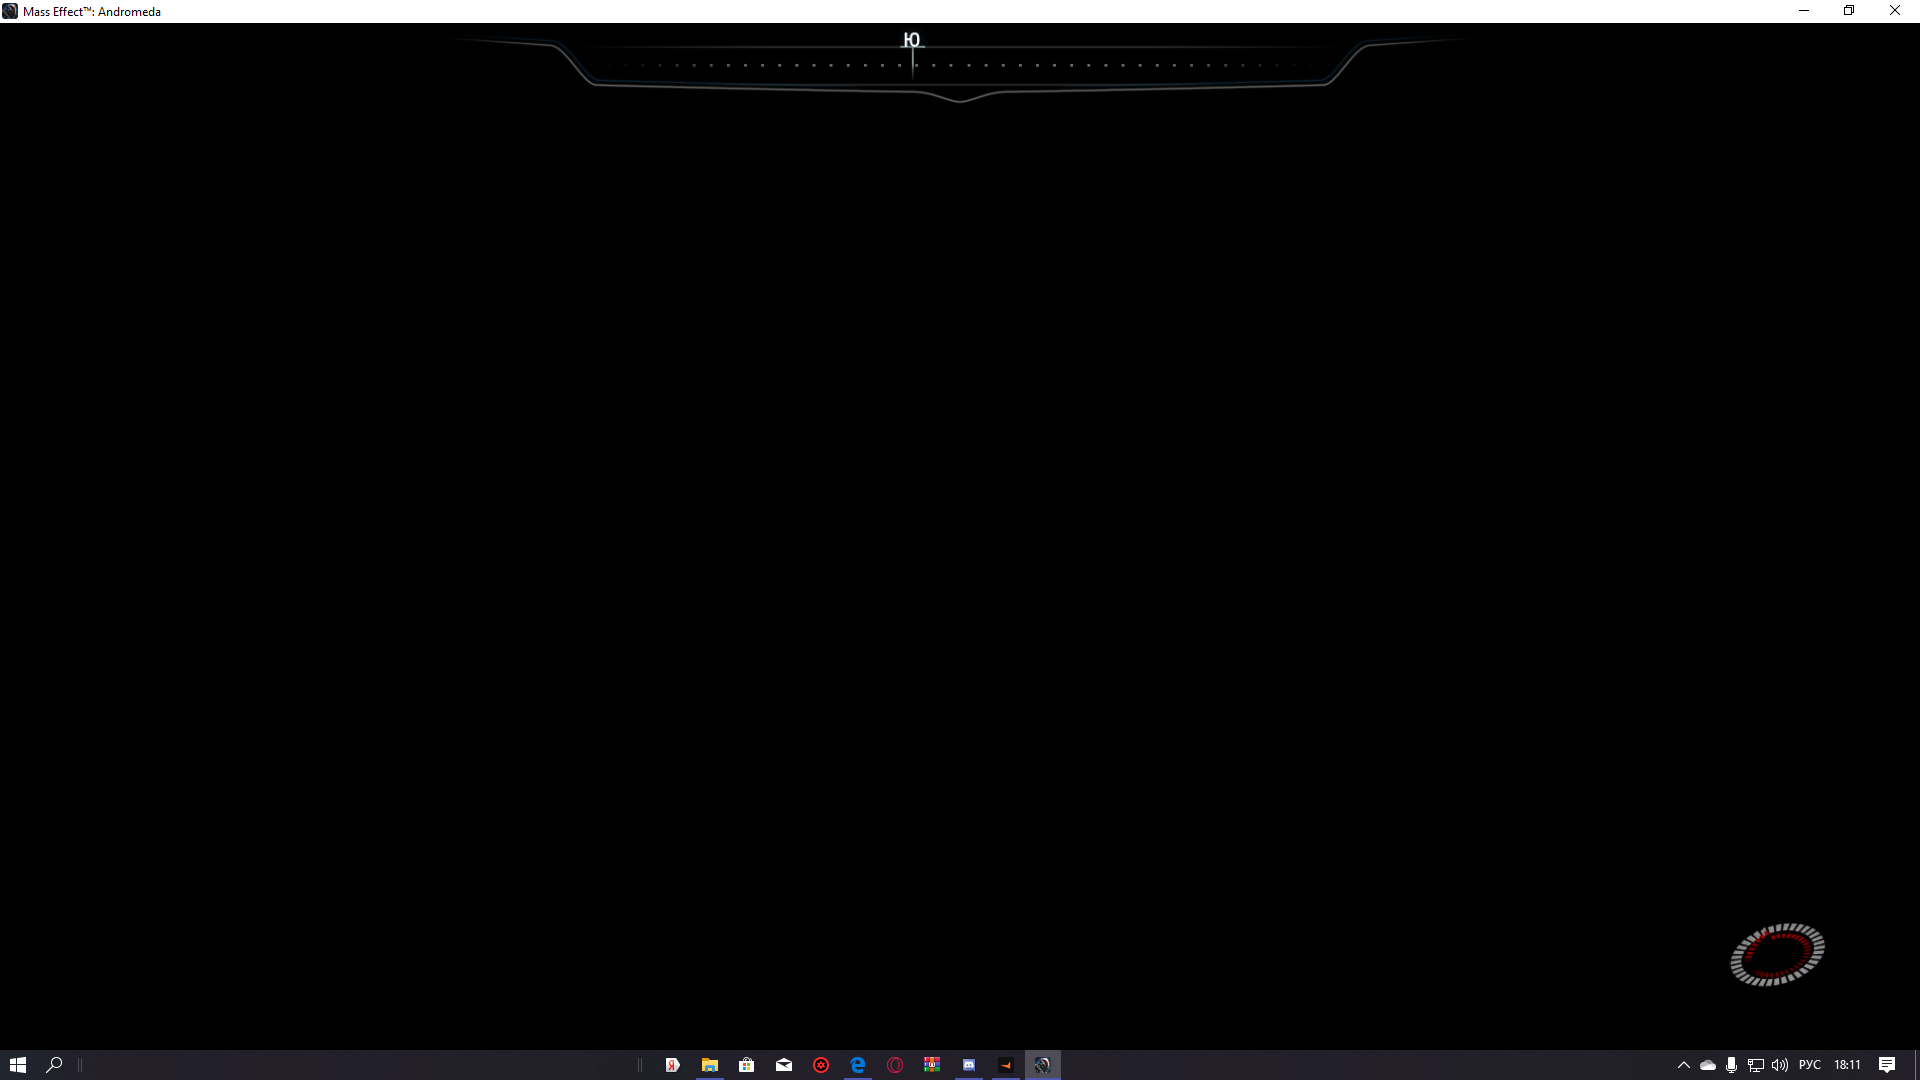
Task: Click the circular loading indicator
Action: [1777, 955]
